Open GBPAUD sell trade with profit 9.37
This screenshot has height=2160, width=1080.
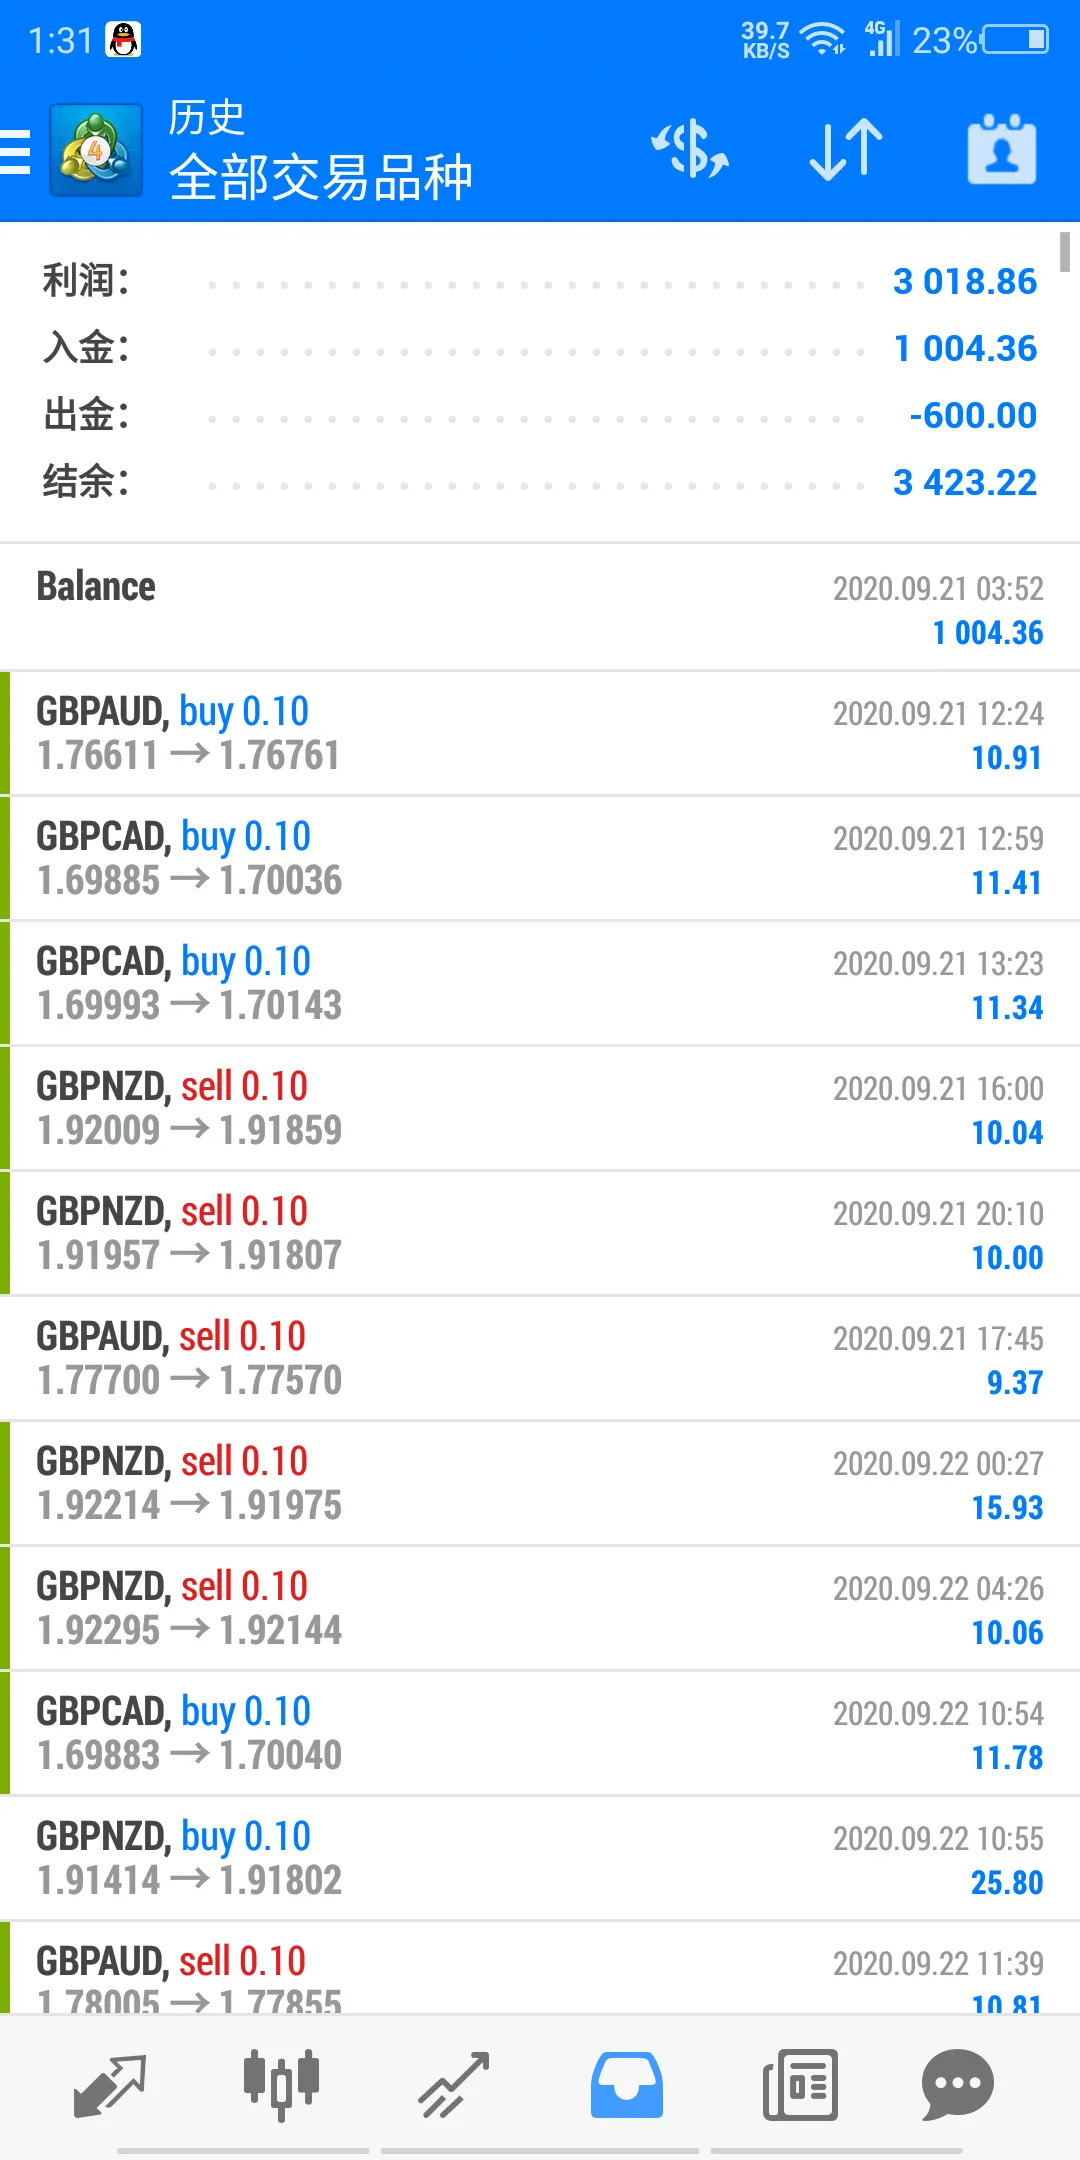[540, 1359]
